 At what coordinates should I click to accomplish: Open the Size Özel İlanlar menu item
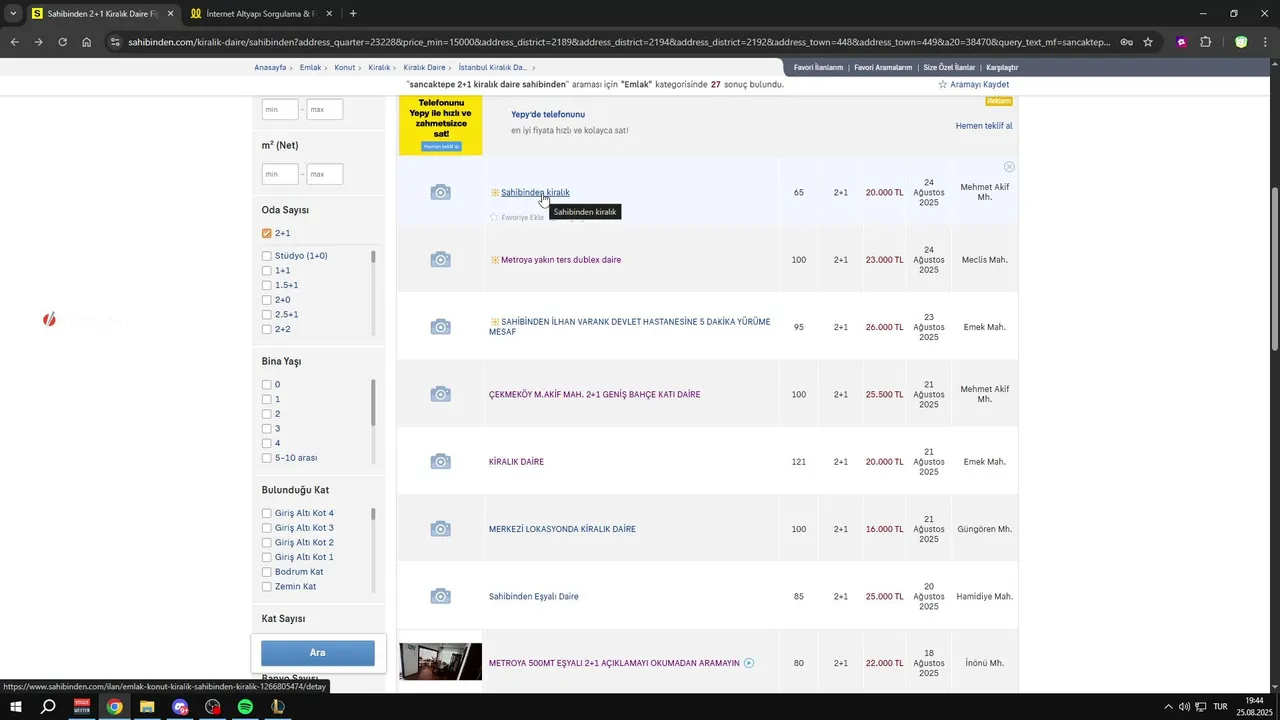[949, 67]
